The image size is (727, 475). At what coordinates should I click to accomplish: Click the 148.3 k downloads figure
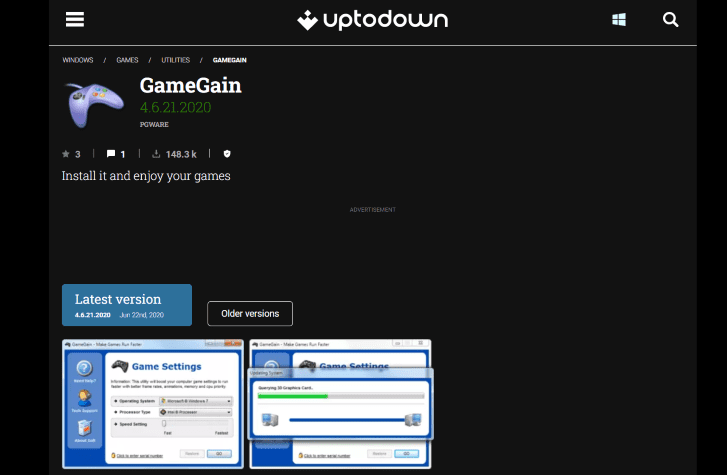coord(181,154)
